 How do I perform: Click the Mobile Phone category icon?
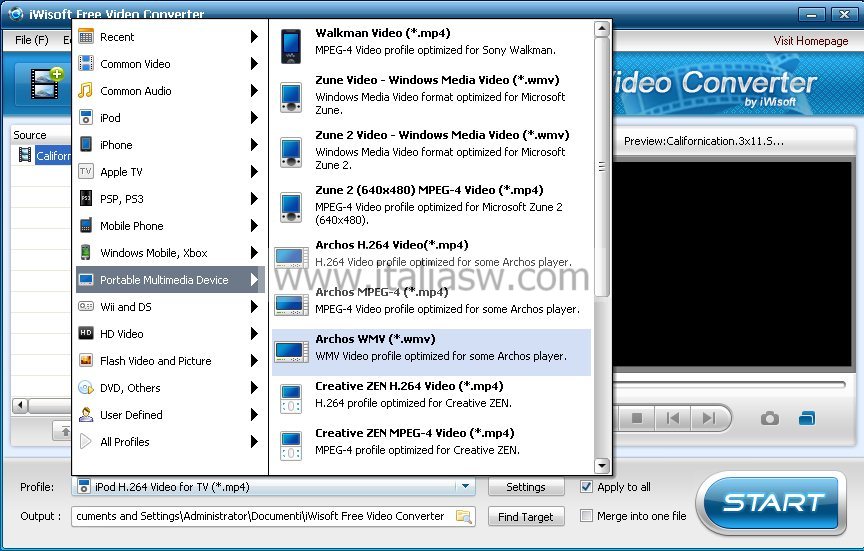point(86,226)
